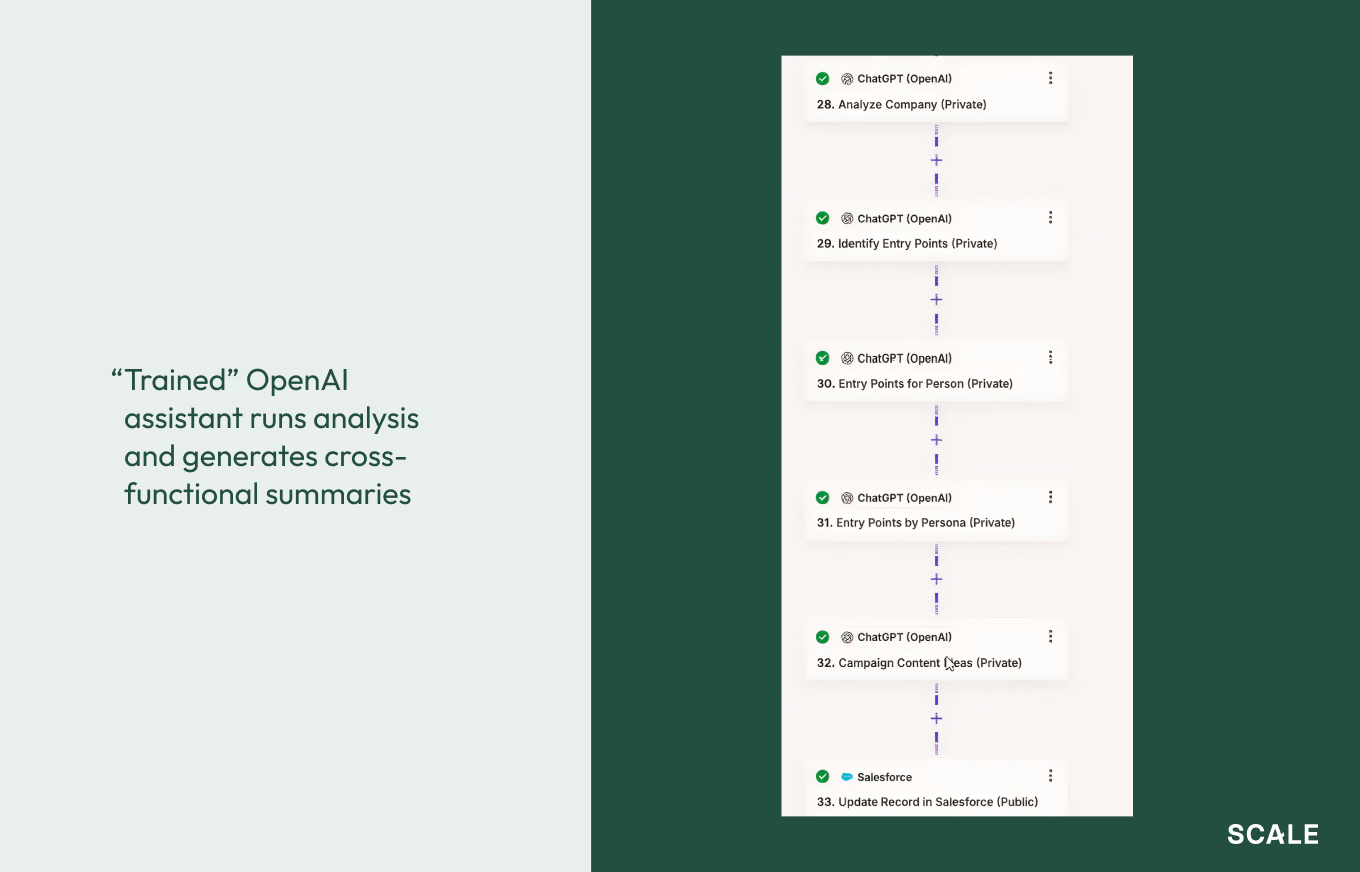Add a step after 28 Analyze Company
Image resolution: width=1360 pixels, height=872 pixels.
pyautogui.click(x=936, y=160)
